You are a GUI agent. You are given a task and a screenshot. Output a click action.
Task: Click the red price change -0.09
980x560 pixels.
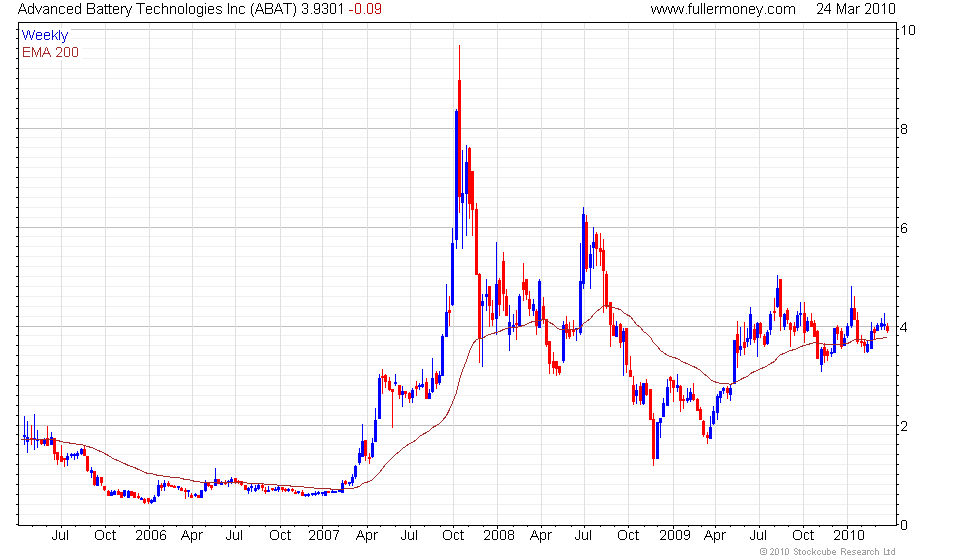tap(364, 9)
